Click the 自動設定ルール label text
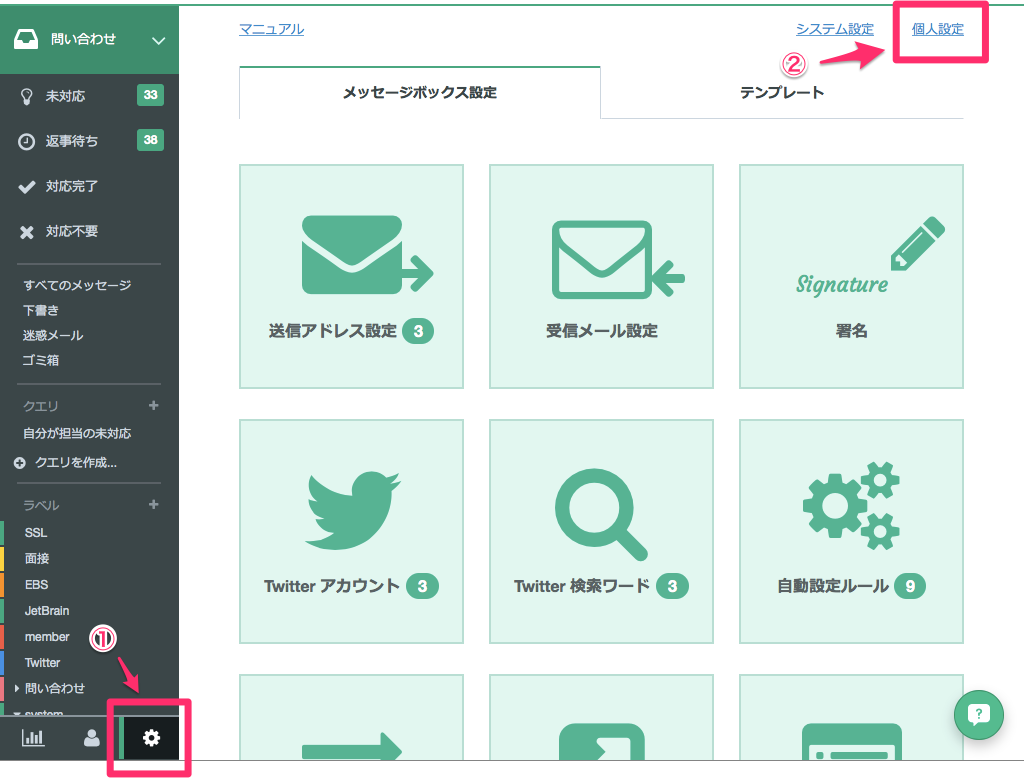 (x=833, y=586)
